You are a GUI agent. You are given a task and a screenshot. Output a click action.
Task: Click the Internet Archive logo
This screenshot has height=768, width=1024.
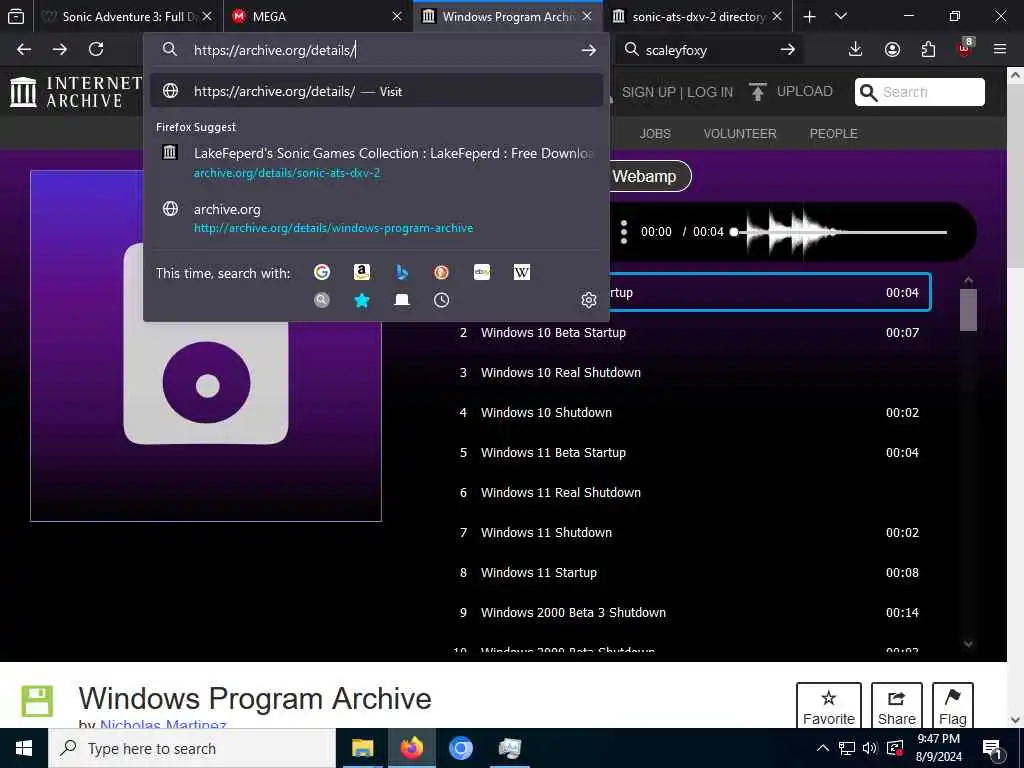coord(76,92)
